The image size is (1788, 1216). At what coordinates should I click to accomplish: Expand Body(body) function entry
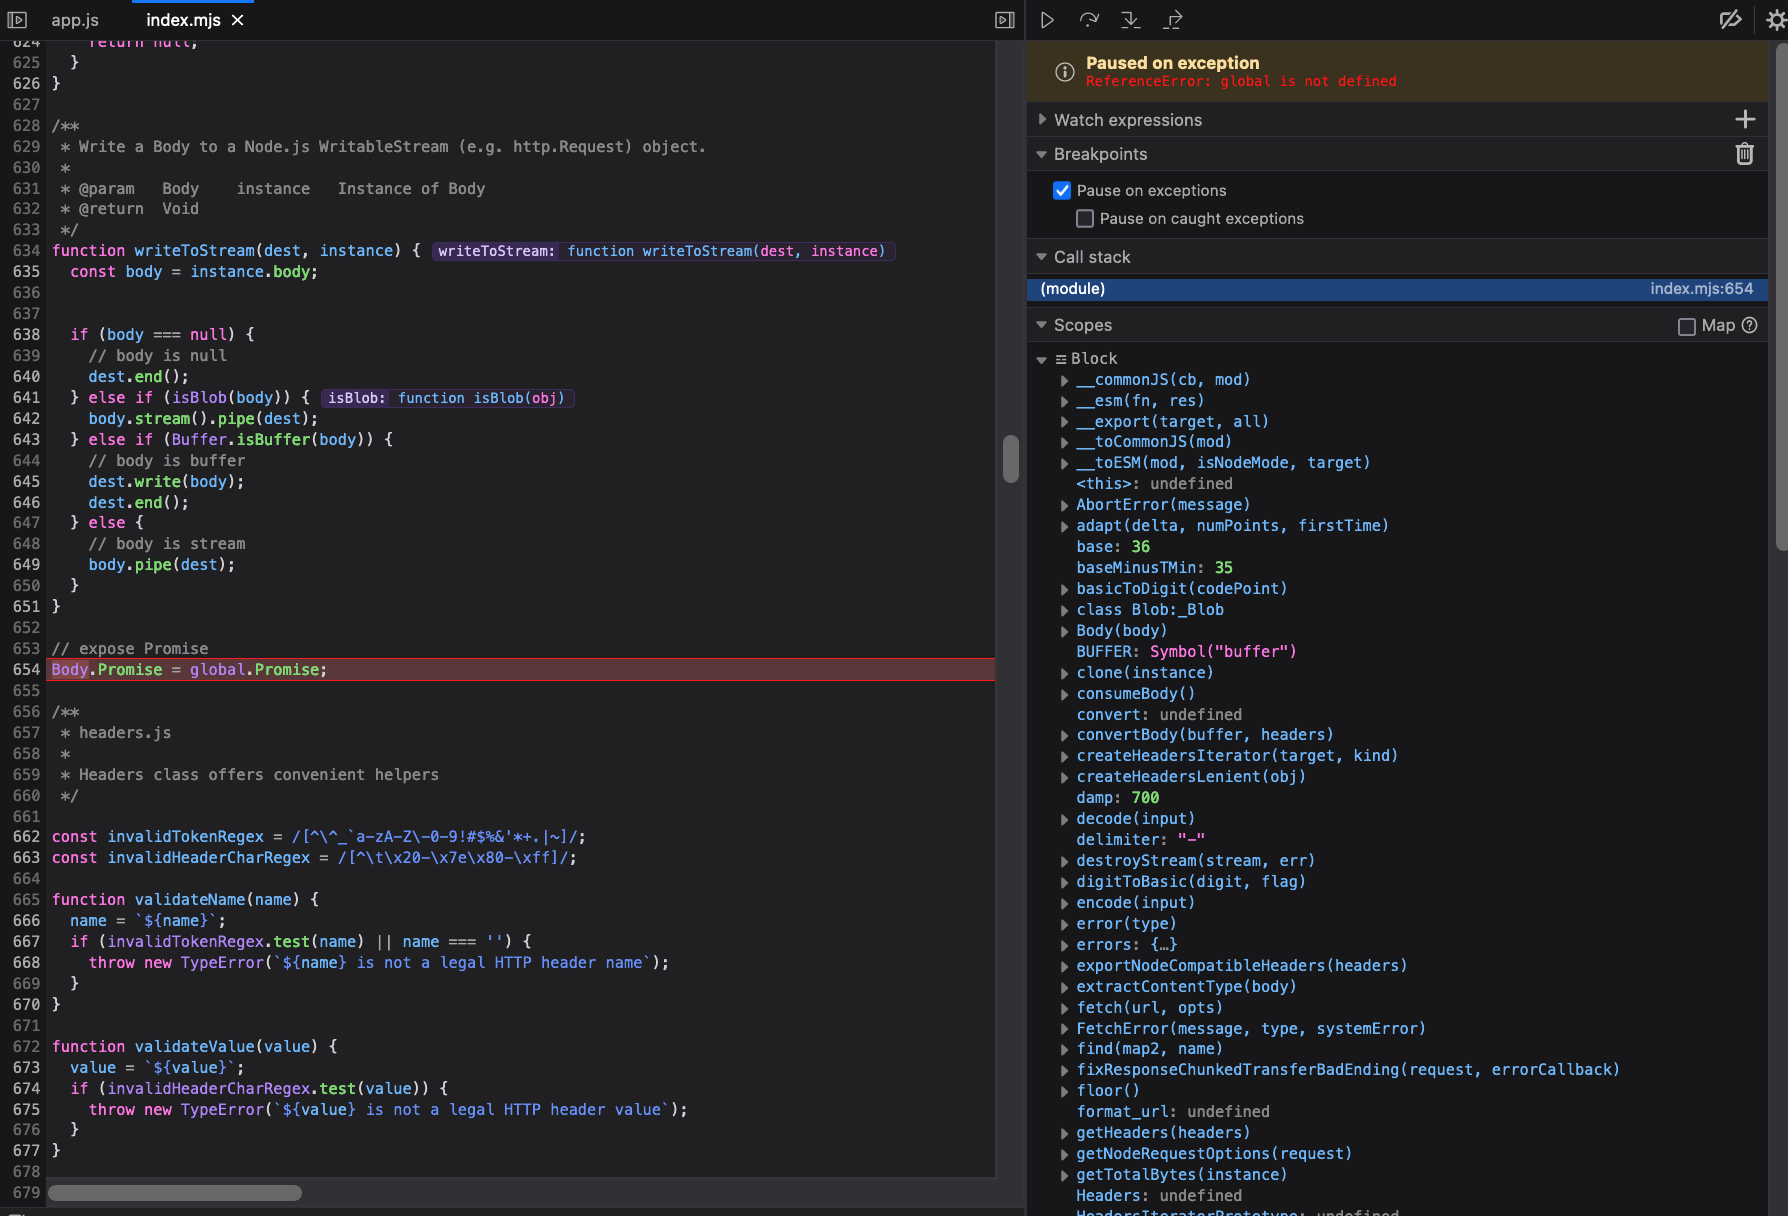1064,631
